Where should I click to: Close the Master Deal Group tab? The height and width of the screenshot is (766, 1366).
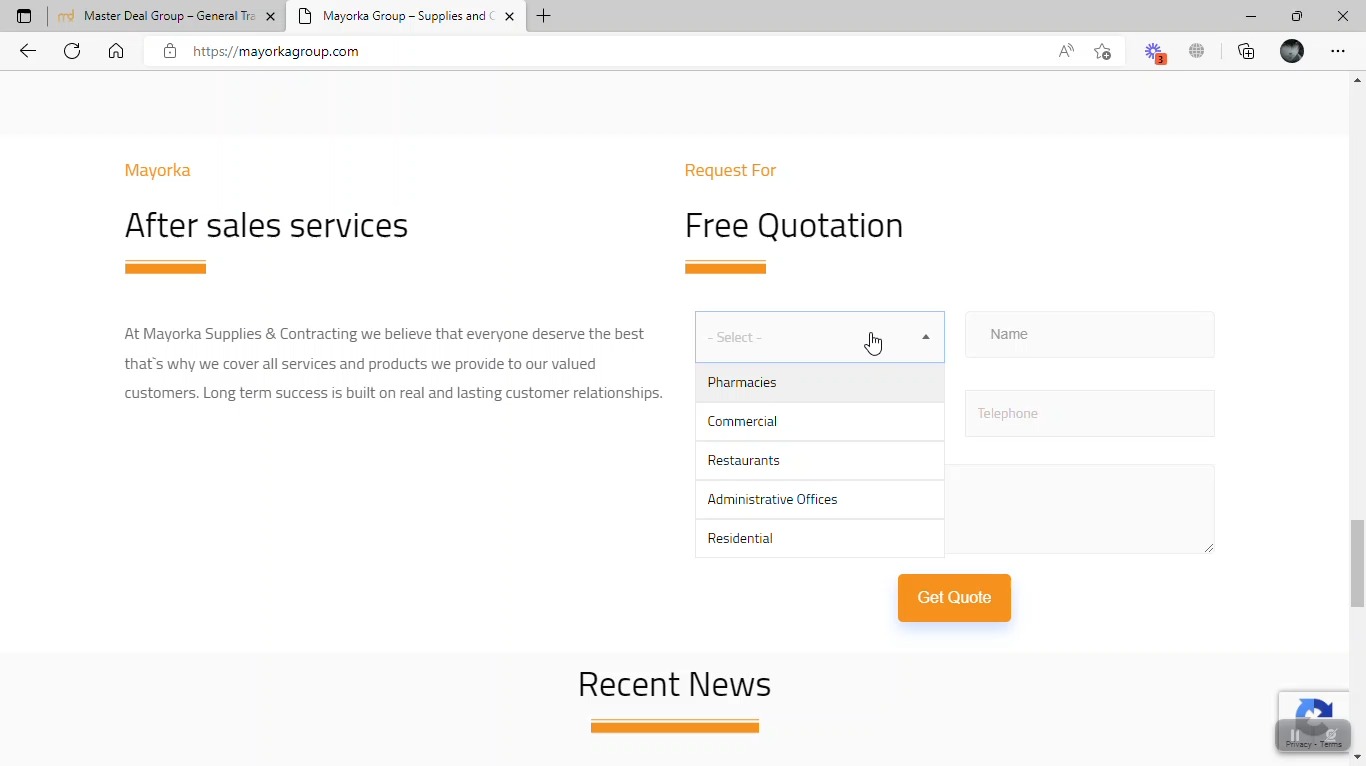pos(270,16)
